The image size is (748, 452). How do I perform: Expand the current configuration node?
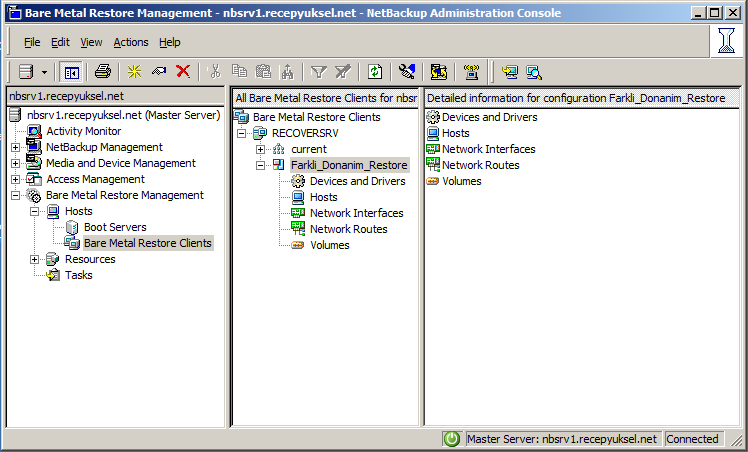[x=260, y=149]
